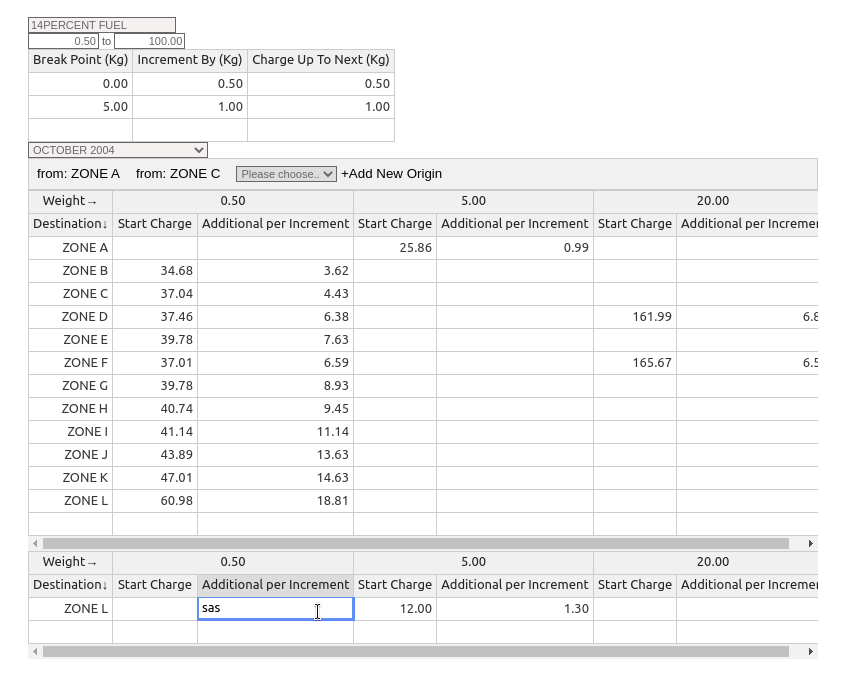
Task: Click ZONE I start charge 41.14
Action: [x=155, y=432]
